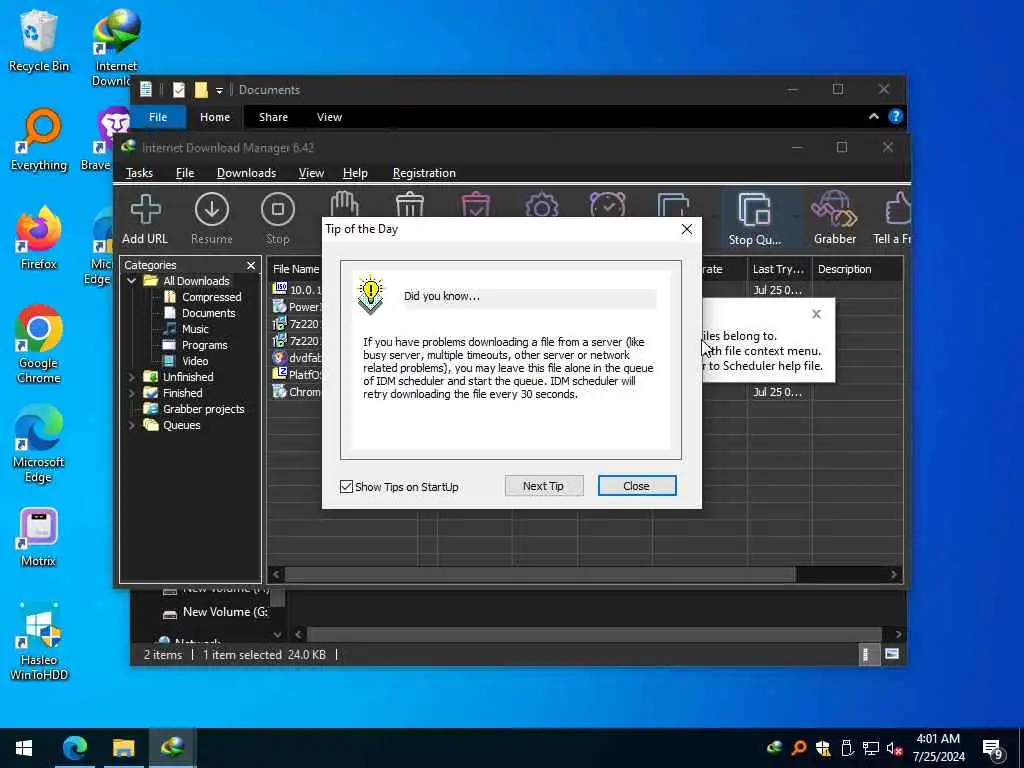Dismiss the scheduler tooltip popup with X

tap(816, 314)
